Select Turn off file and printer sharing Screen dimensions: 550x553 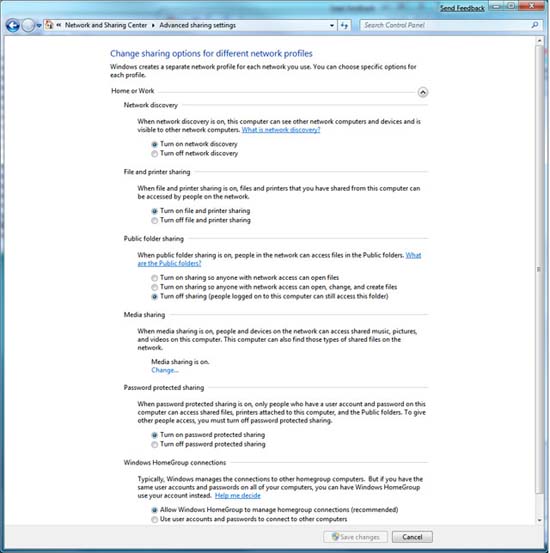tap(155, 220)
